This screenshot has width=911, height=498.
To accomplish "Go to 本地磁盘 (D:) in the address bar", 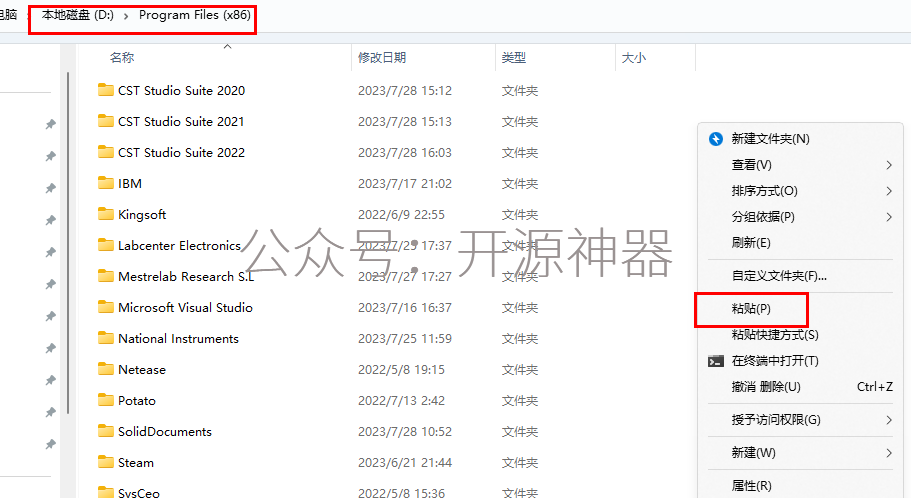I will click(78, 15).
